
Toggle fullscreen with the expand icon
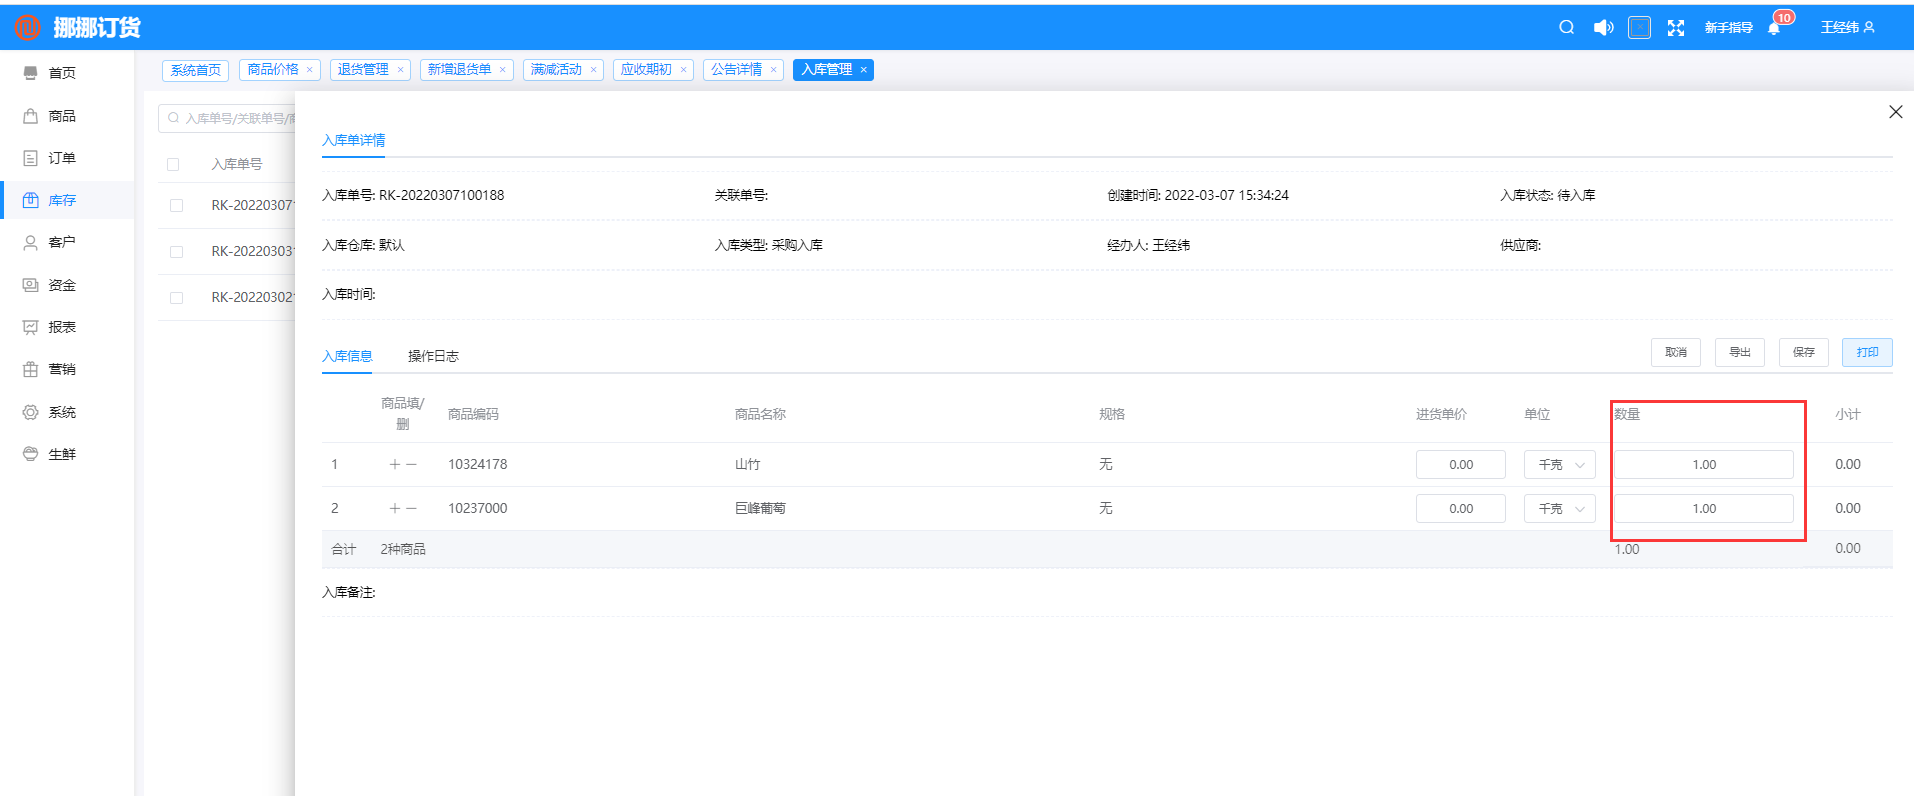(1676, 28)
